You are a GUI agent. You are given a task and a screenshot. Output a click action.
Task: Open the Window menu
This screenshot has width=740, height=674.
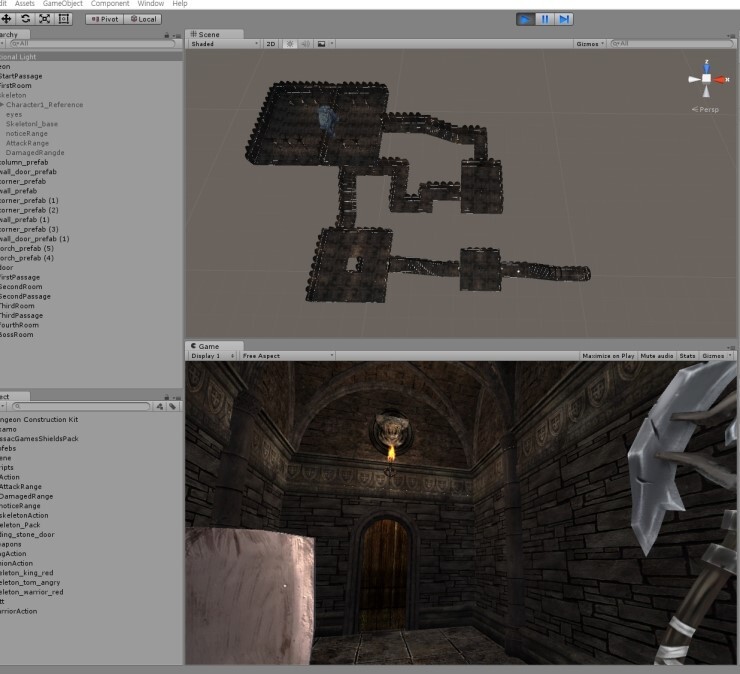(x=151, y=4)
